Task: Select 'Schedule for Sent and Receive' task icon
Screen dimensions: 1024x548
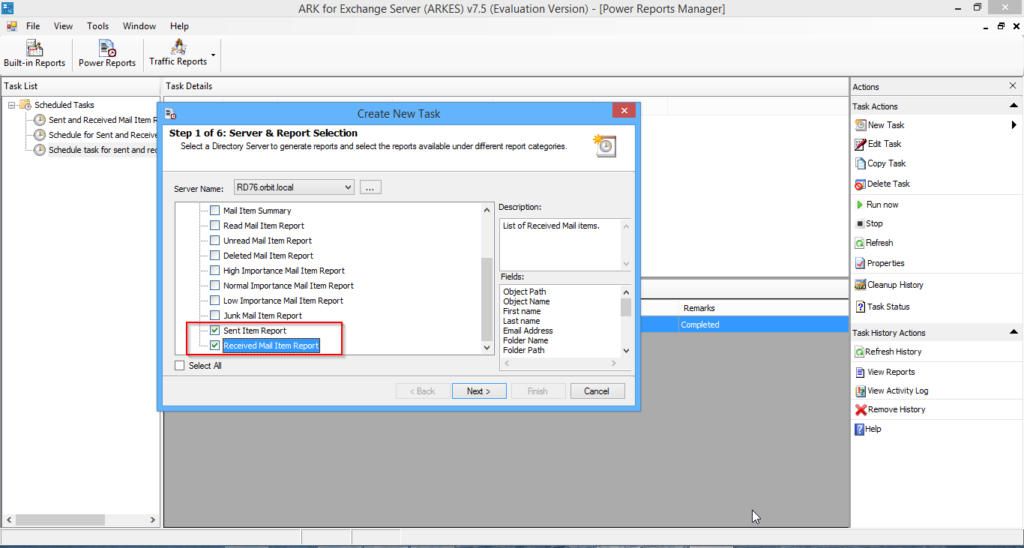Action: click(40, 135)
